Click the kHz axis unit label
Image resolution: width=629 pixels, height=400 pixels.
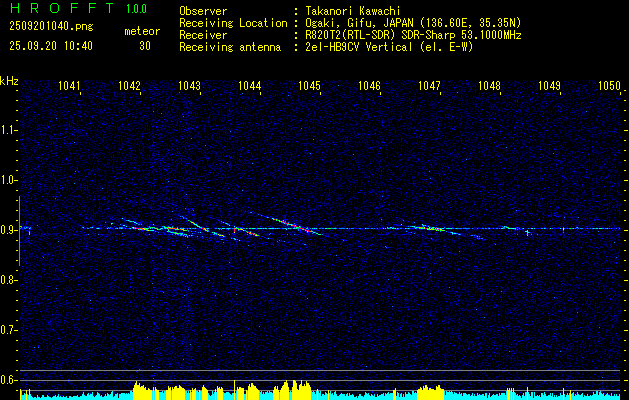click(x=9, y=81)
